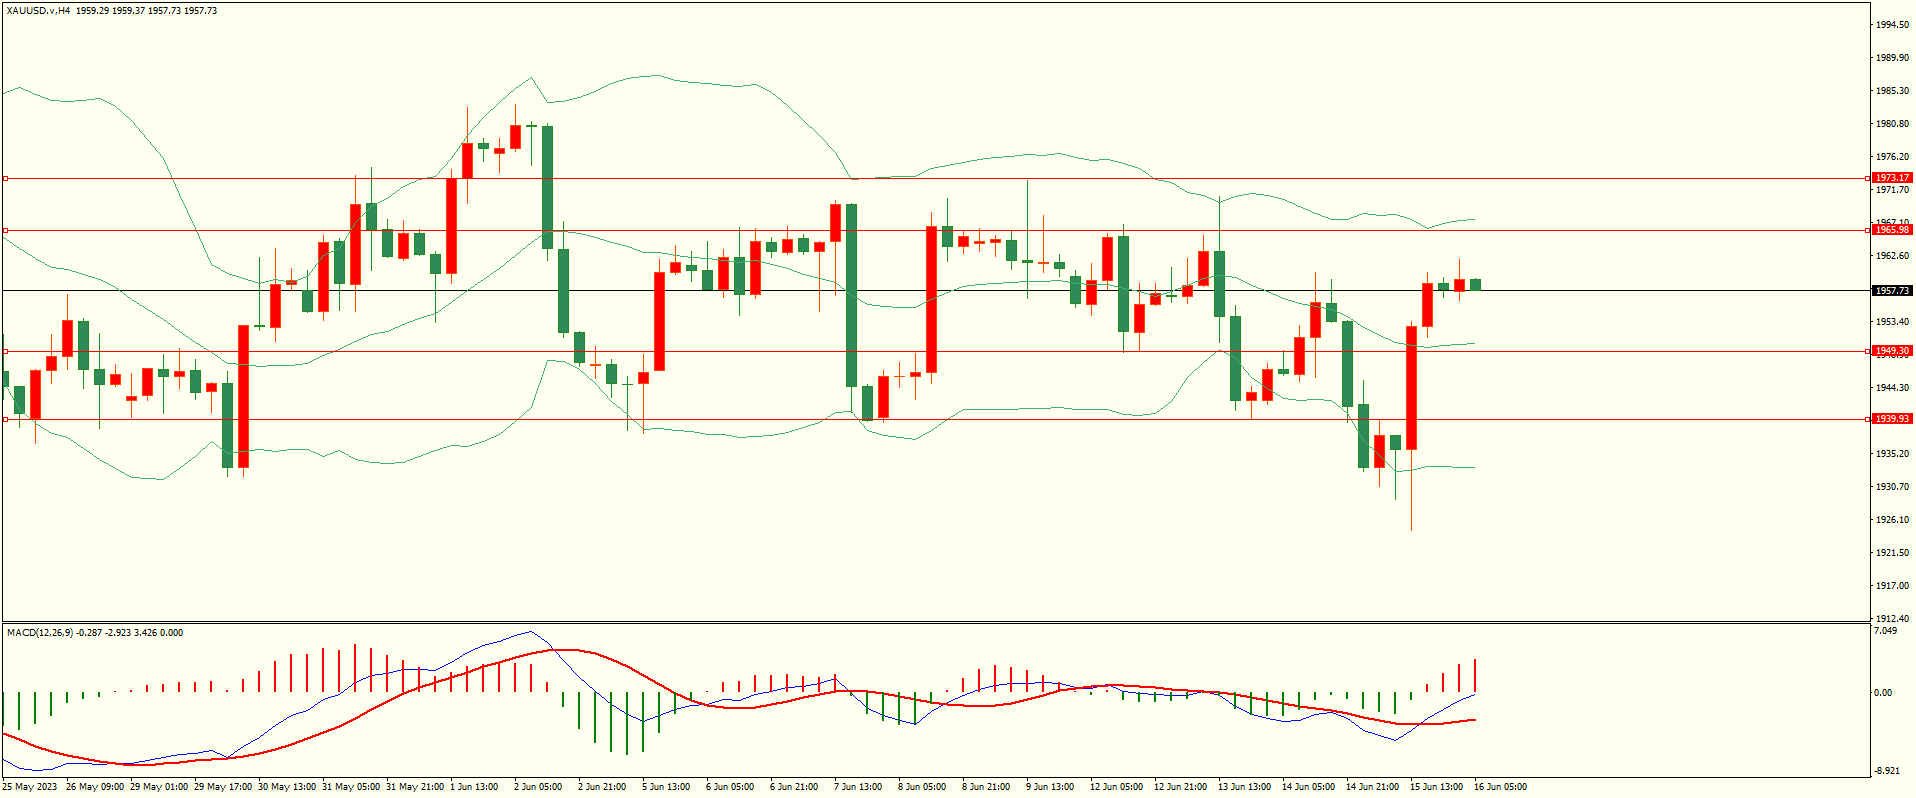Click the 7.049 MACD scale value
The image size is (1916, 798).
coord(1885,631)
